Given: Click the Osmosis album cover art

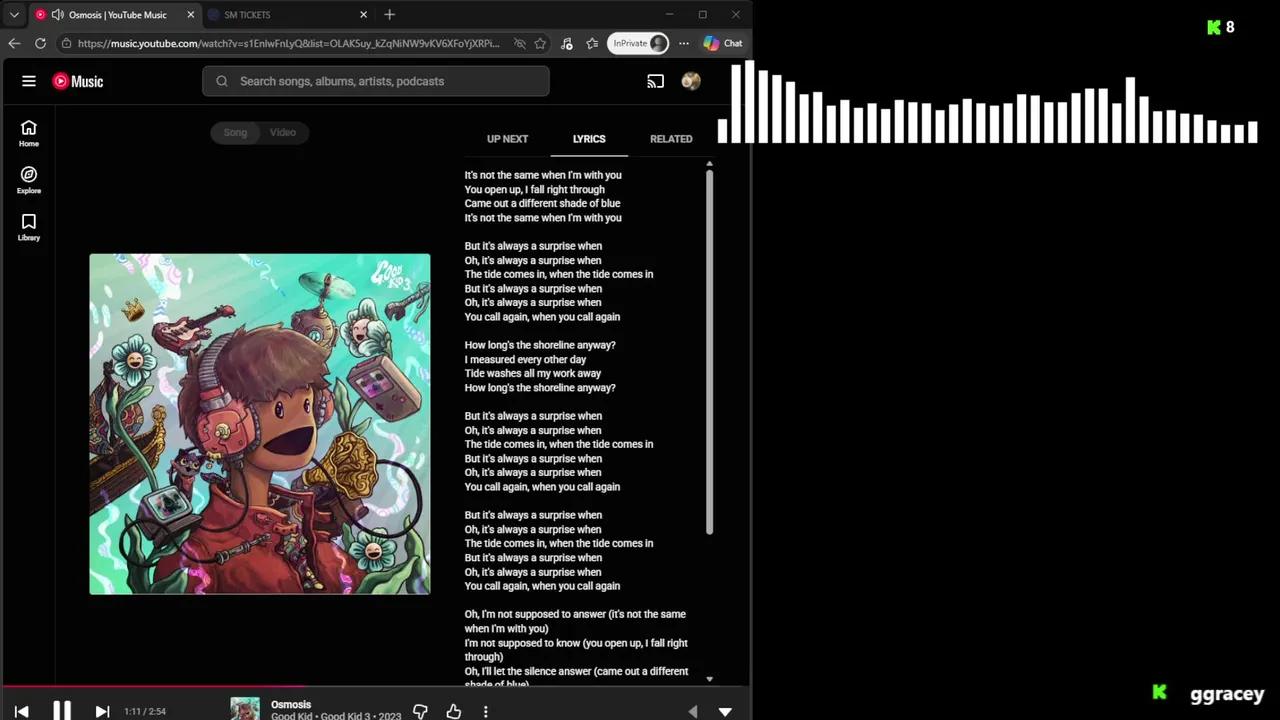Looking at the screenshot, I should click(260, 424).
